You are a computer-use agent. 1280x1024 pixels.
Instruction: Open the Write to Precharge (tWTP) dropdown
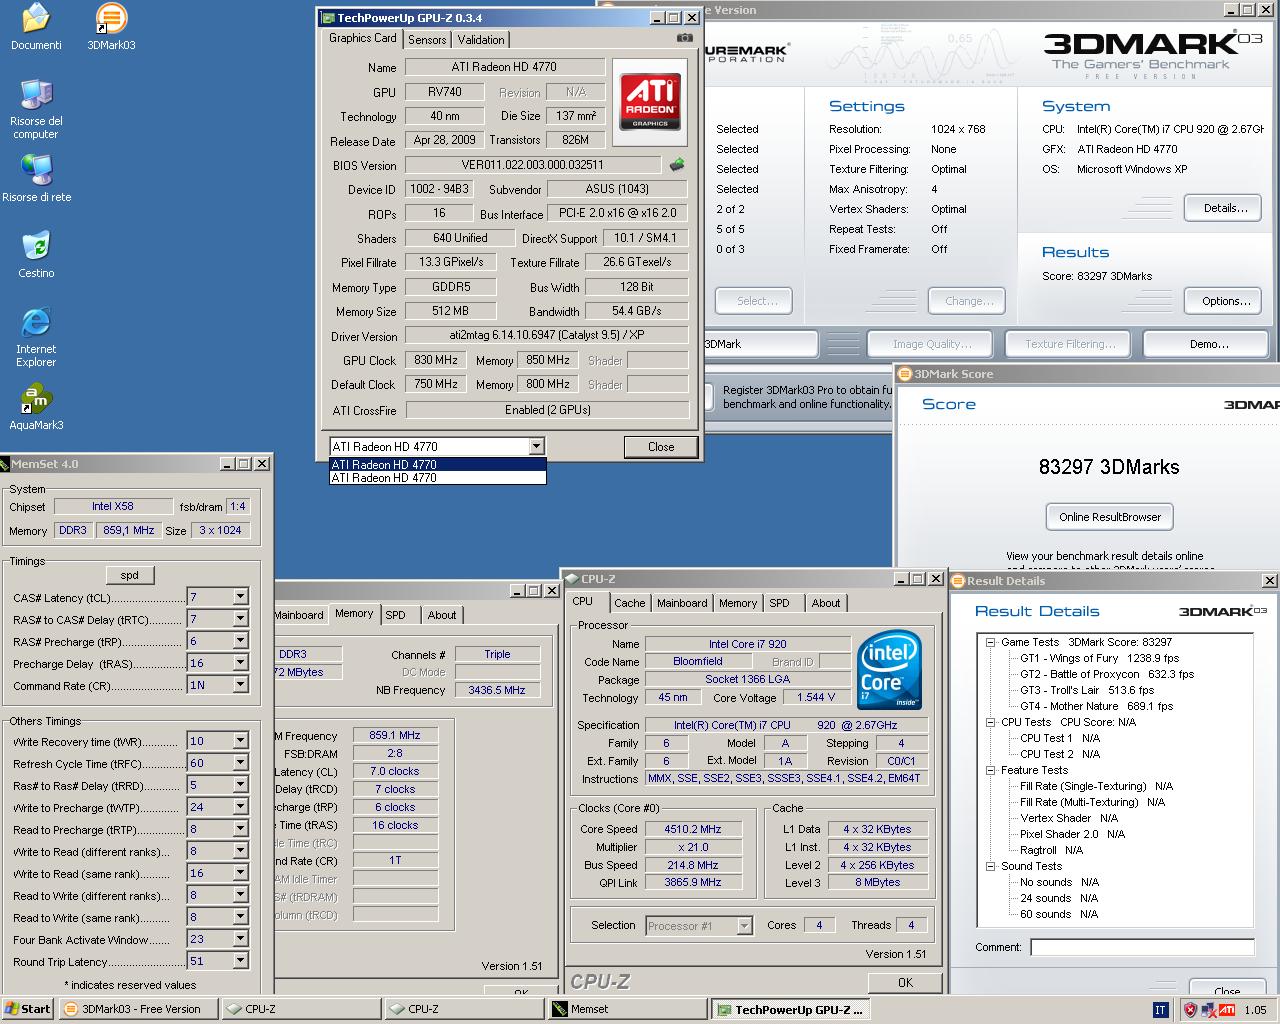click(x=240, y=807)
